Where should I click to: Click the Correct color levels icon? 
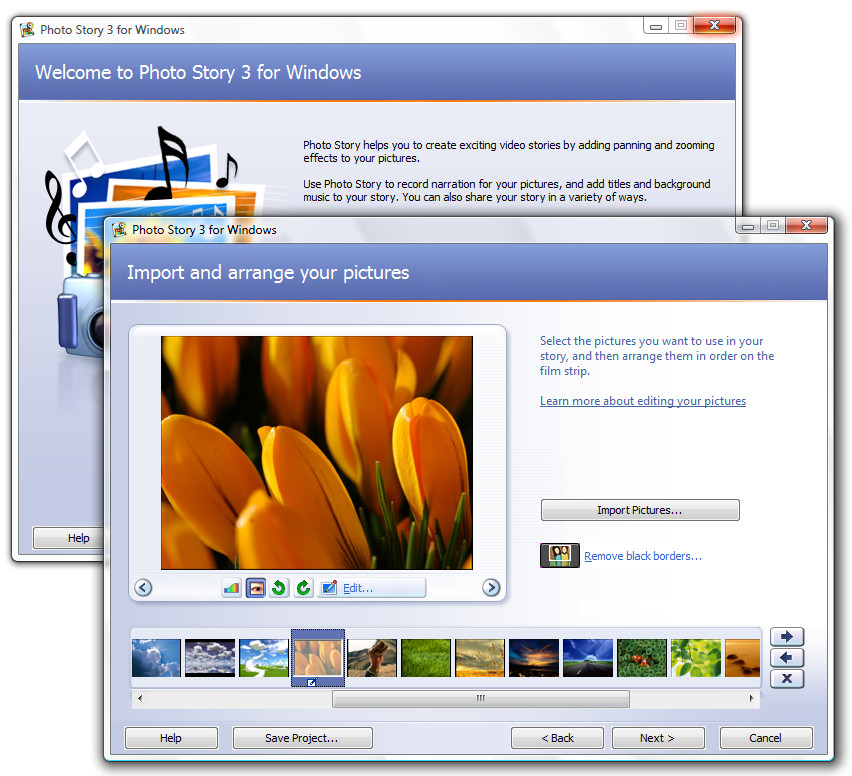pyautogui.click(x=231, y=588)
